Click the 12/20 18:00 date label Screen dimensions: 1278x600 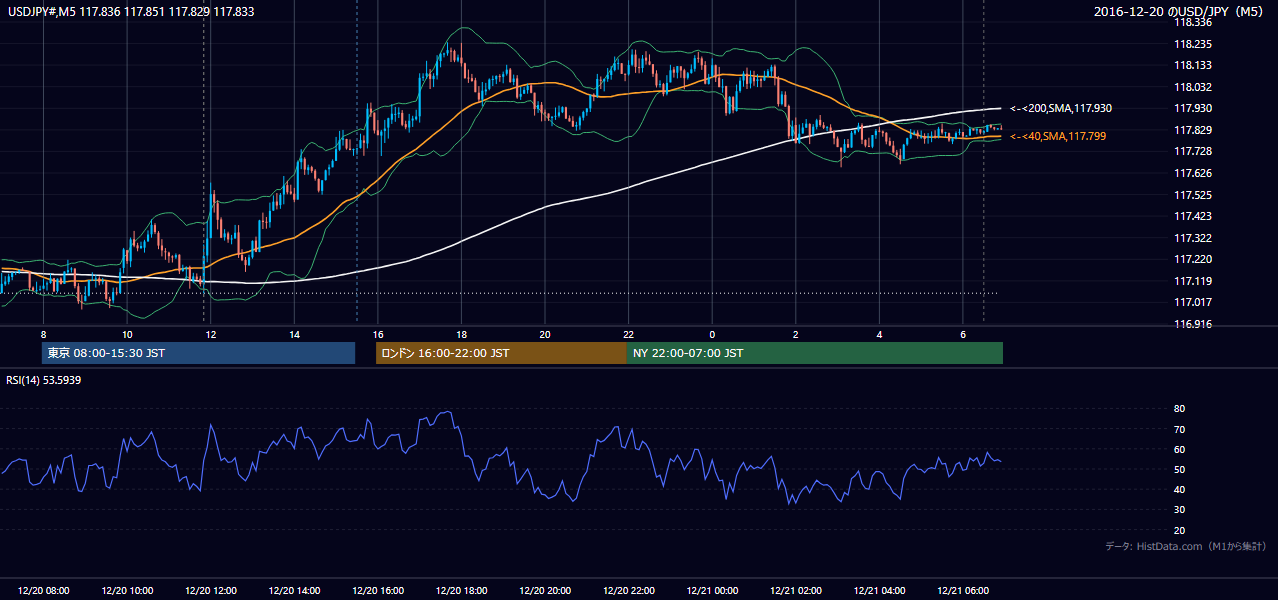[461, 591]
